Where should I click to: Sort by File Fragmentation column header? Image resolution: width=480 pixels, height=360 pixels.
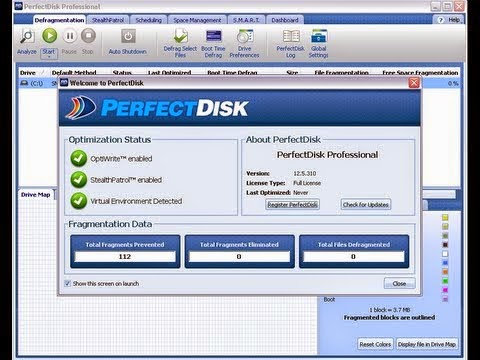tap(341, 73)
